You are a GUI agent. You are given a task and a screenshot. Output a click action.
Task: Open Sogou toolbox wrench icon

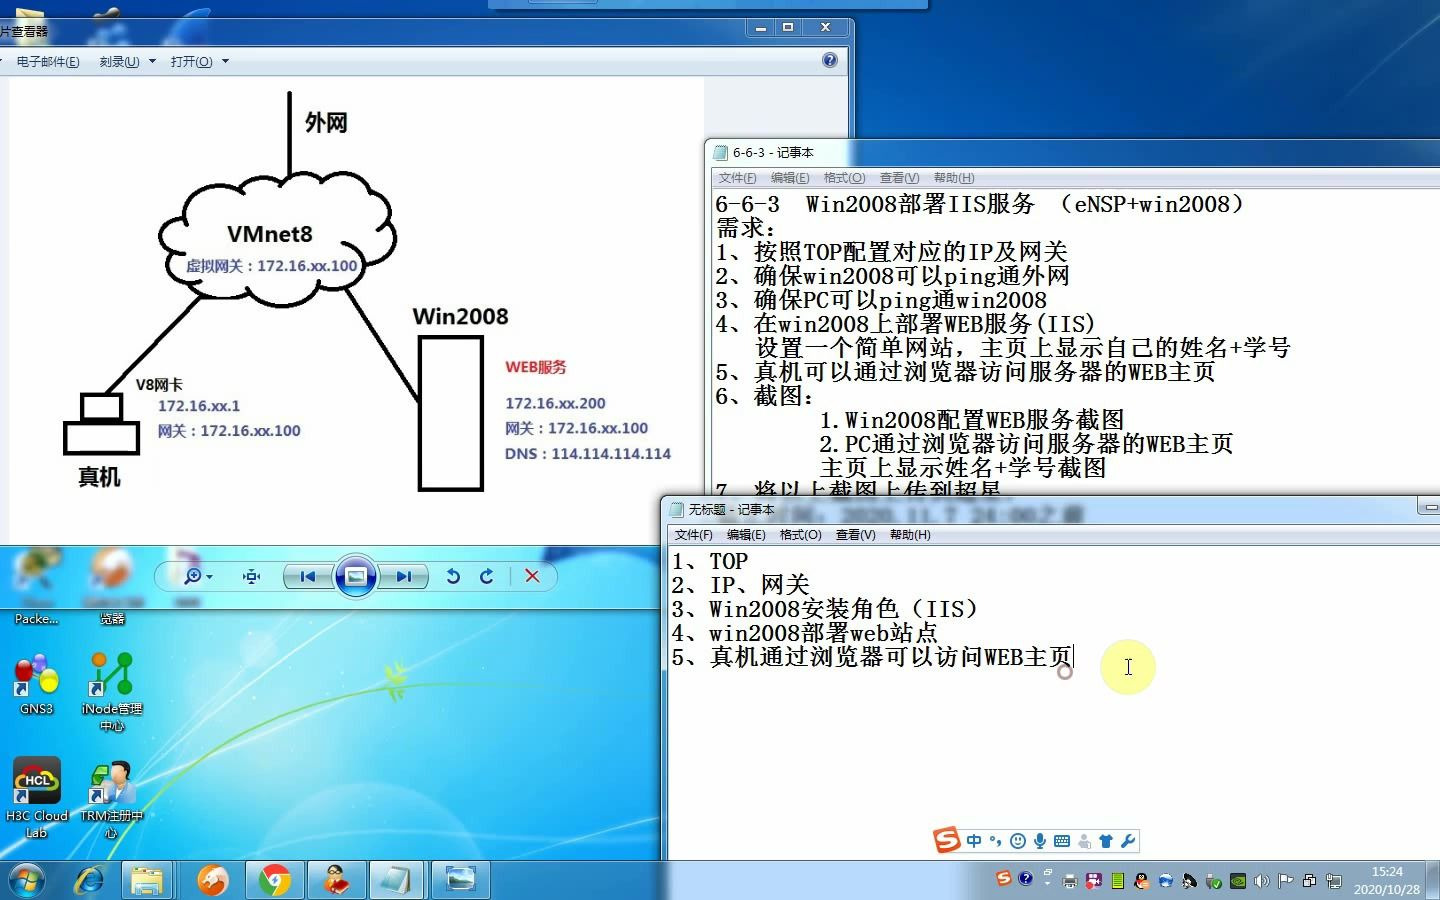(1128, 841)
